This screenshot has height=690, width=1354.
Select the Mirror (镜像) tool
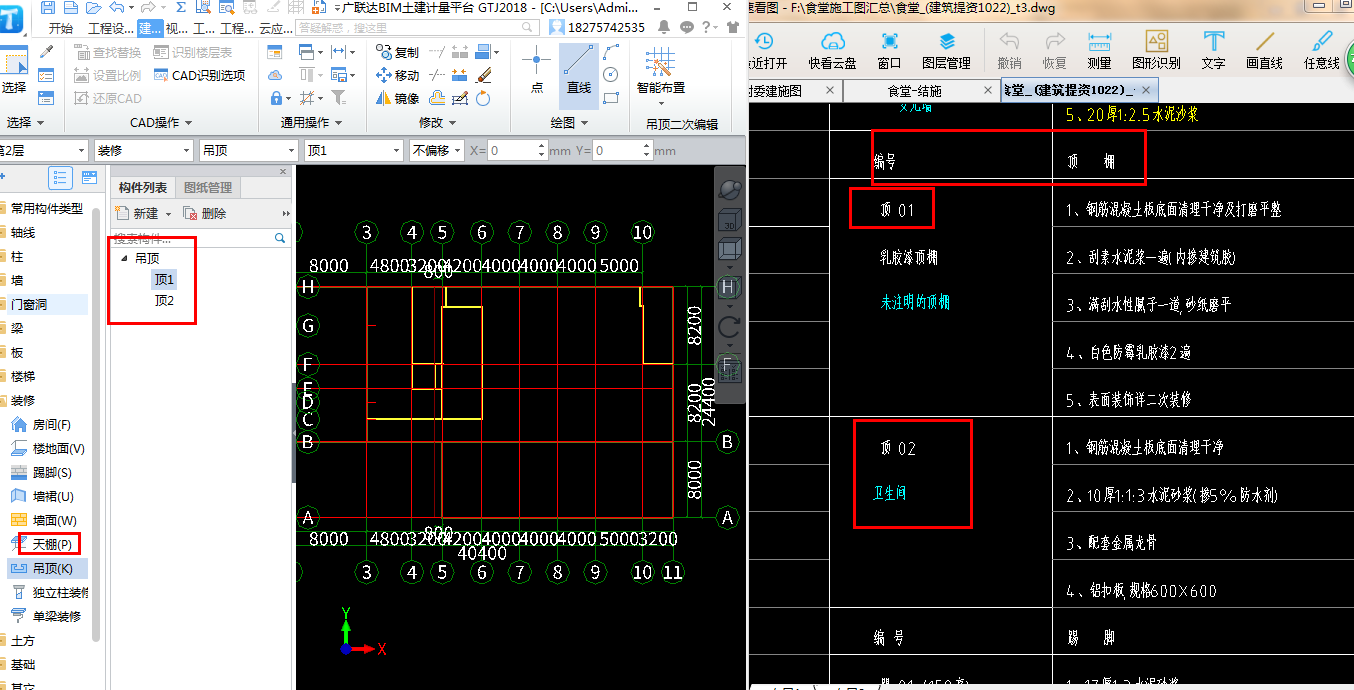pos(397,98)
